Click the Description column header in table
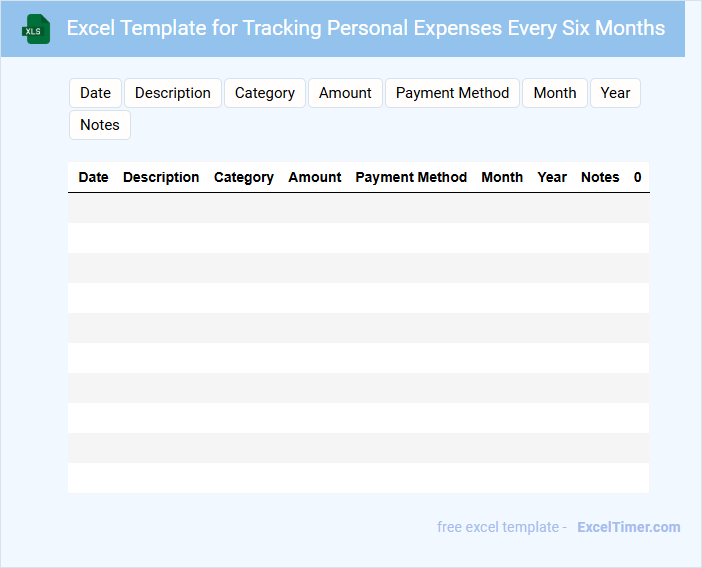The image size is (702, 568). (161, 177)
